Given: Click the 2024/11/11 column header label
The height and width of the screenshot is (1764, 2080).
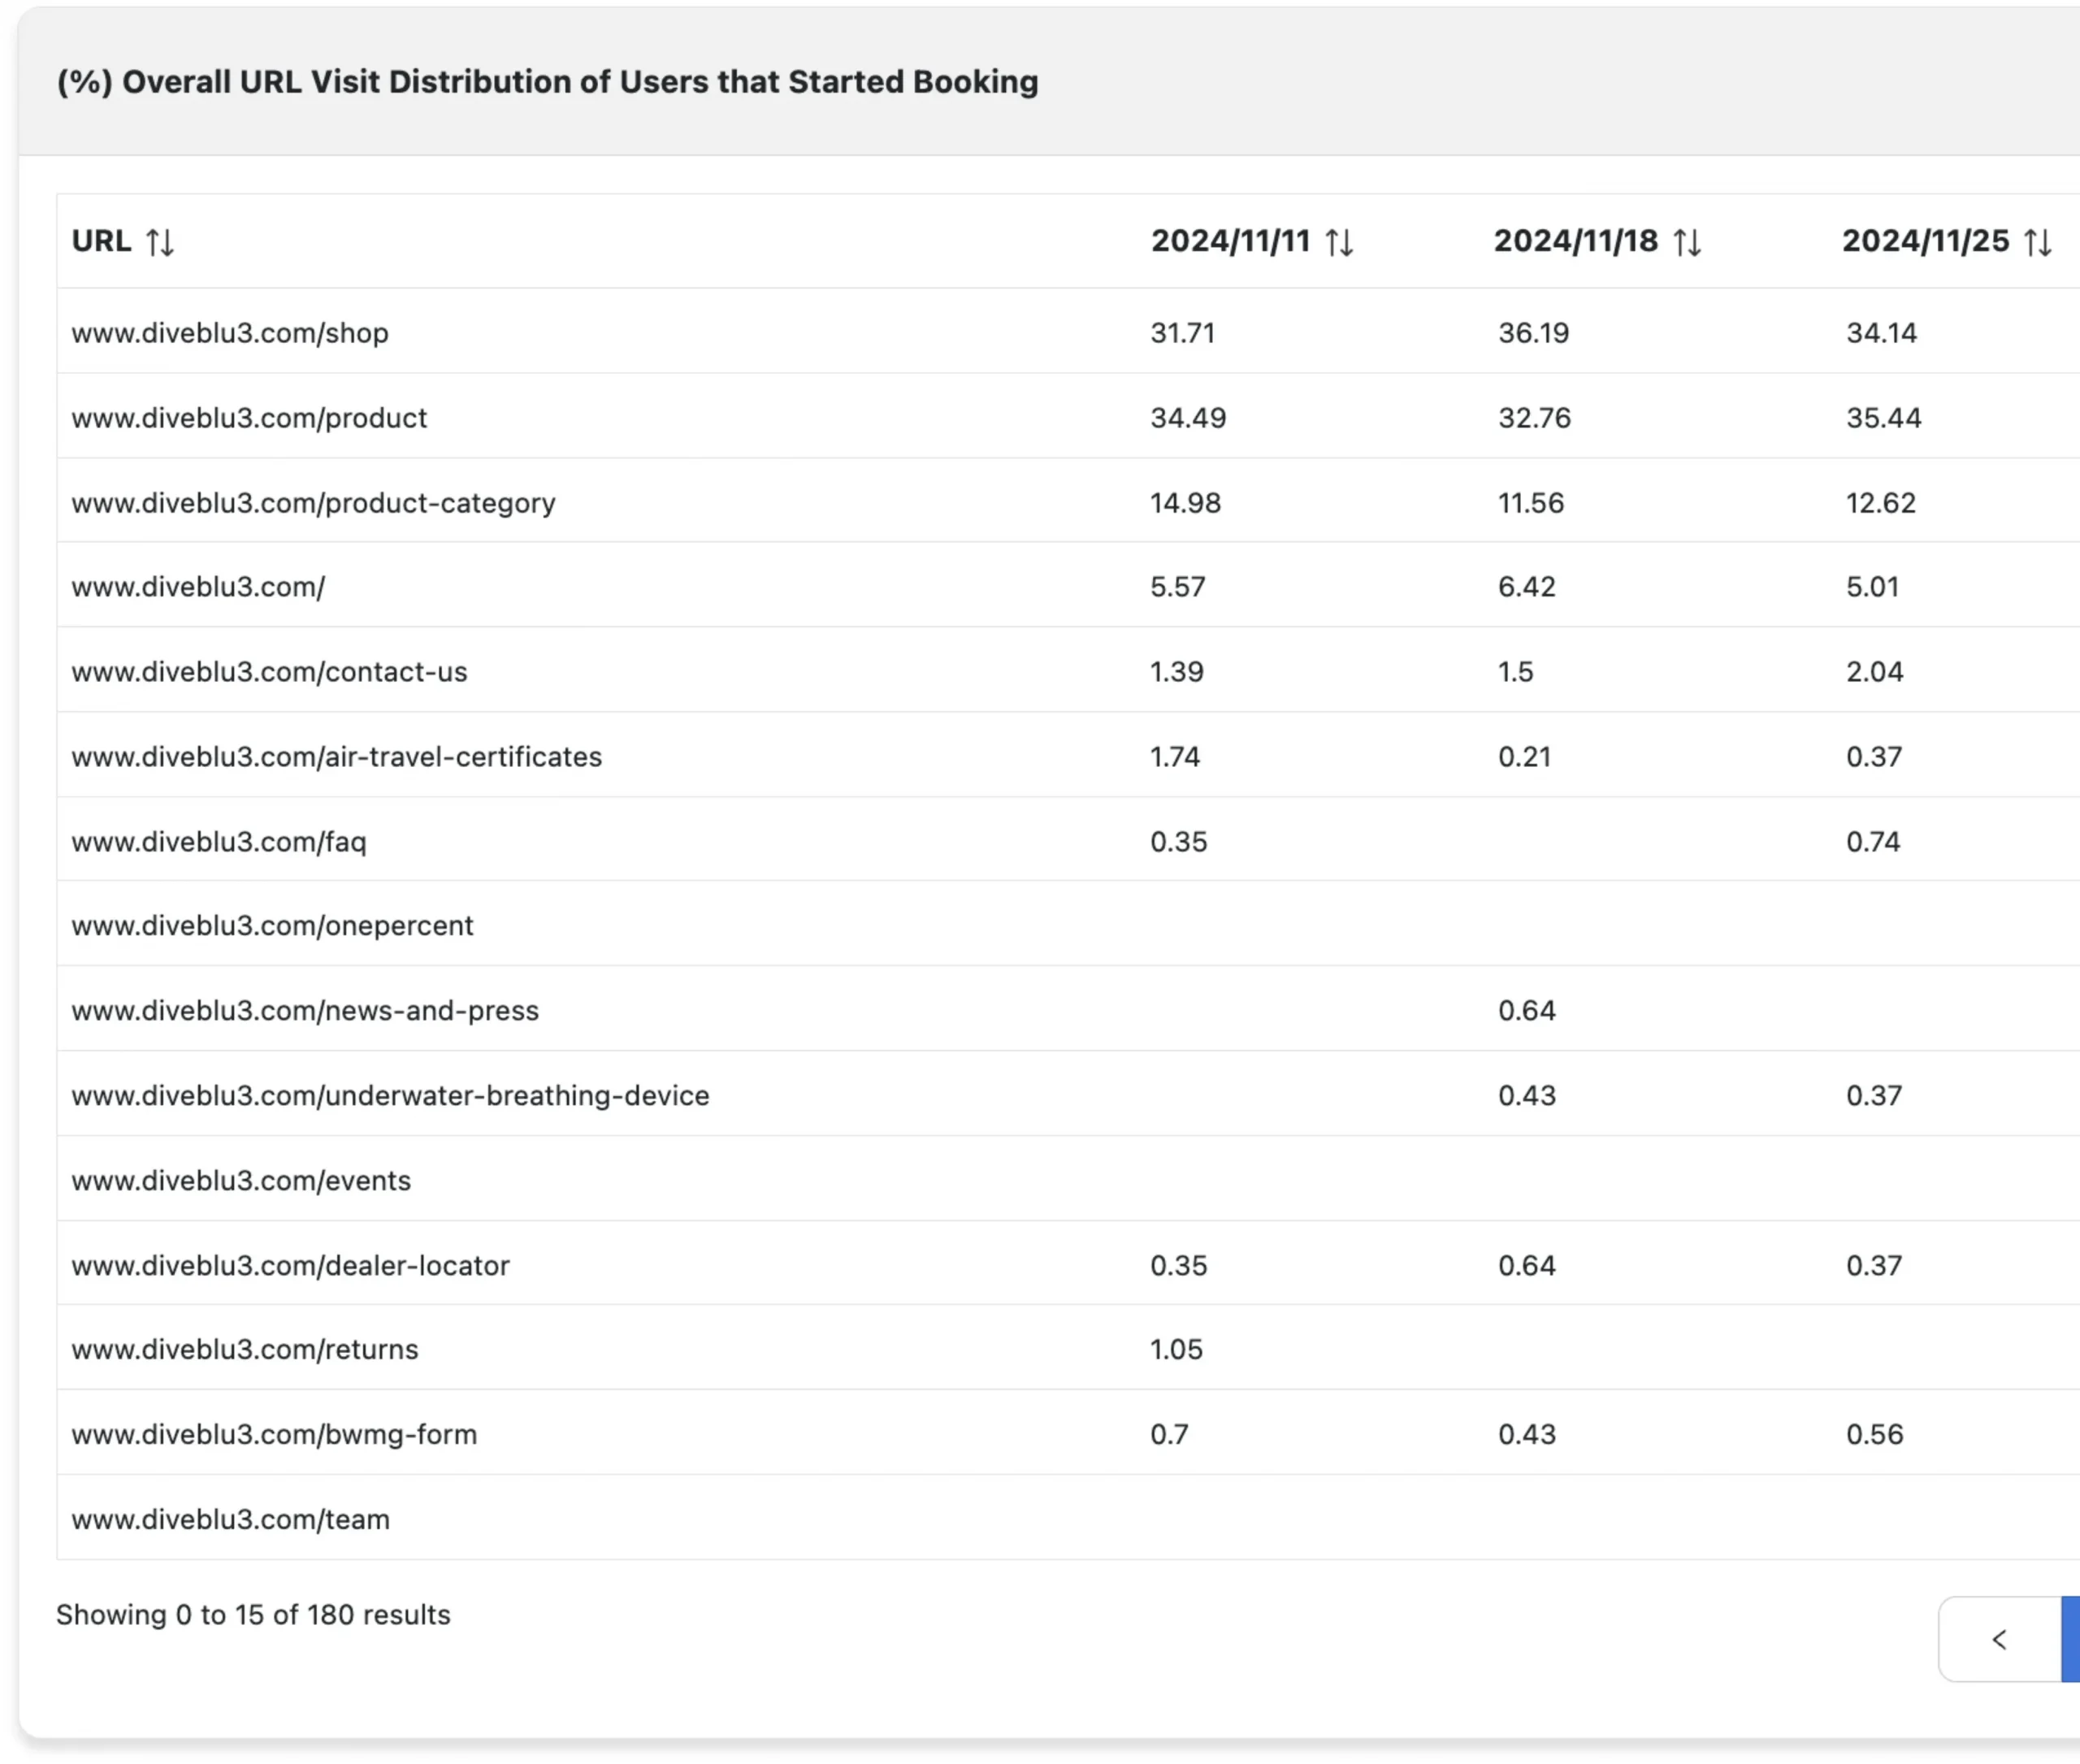Looking at the screenshot, I should (x=1230, y=241).
